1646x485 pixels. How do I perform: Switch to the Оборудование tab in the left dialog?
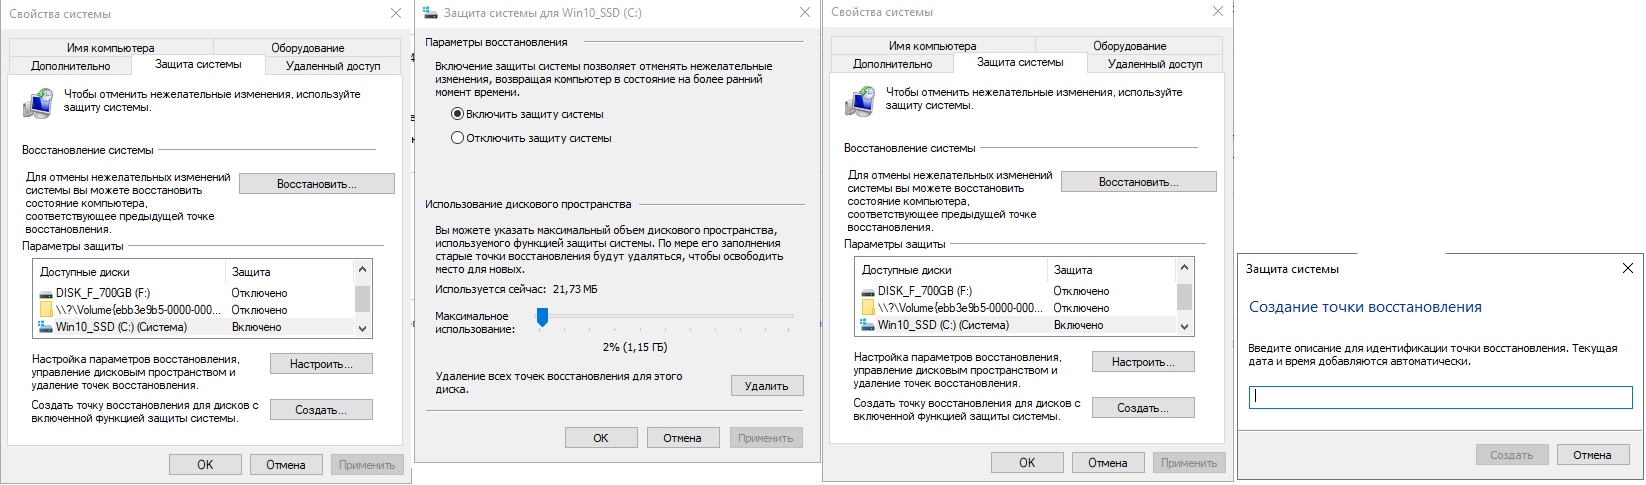307,48
